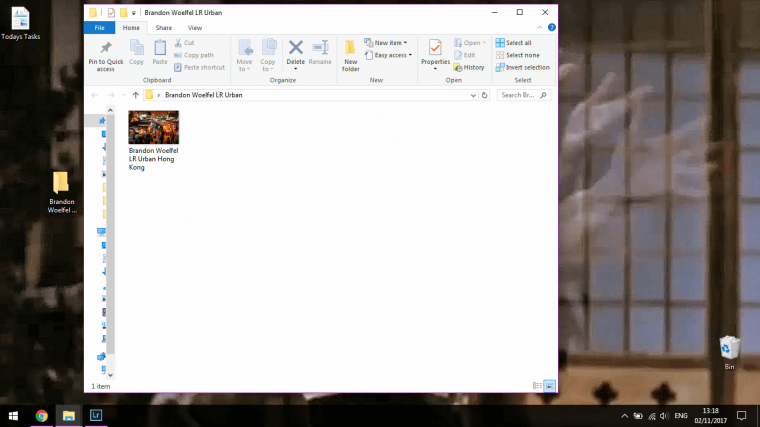Image resolution: width=760 pixels, height=427 pixels.
Task: Create a New folder
Action: tap(350, 55)
